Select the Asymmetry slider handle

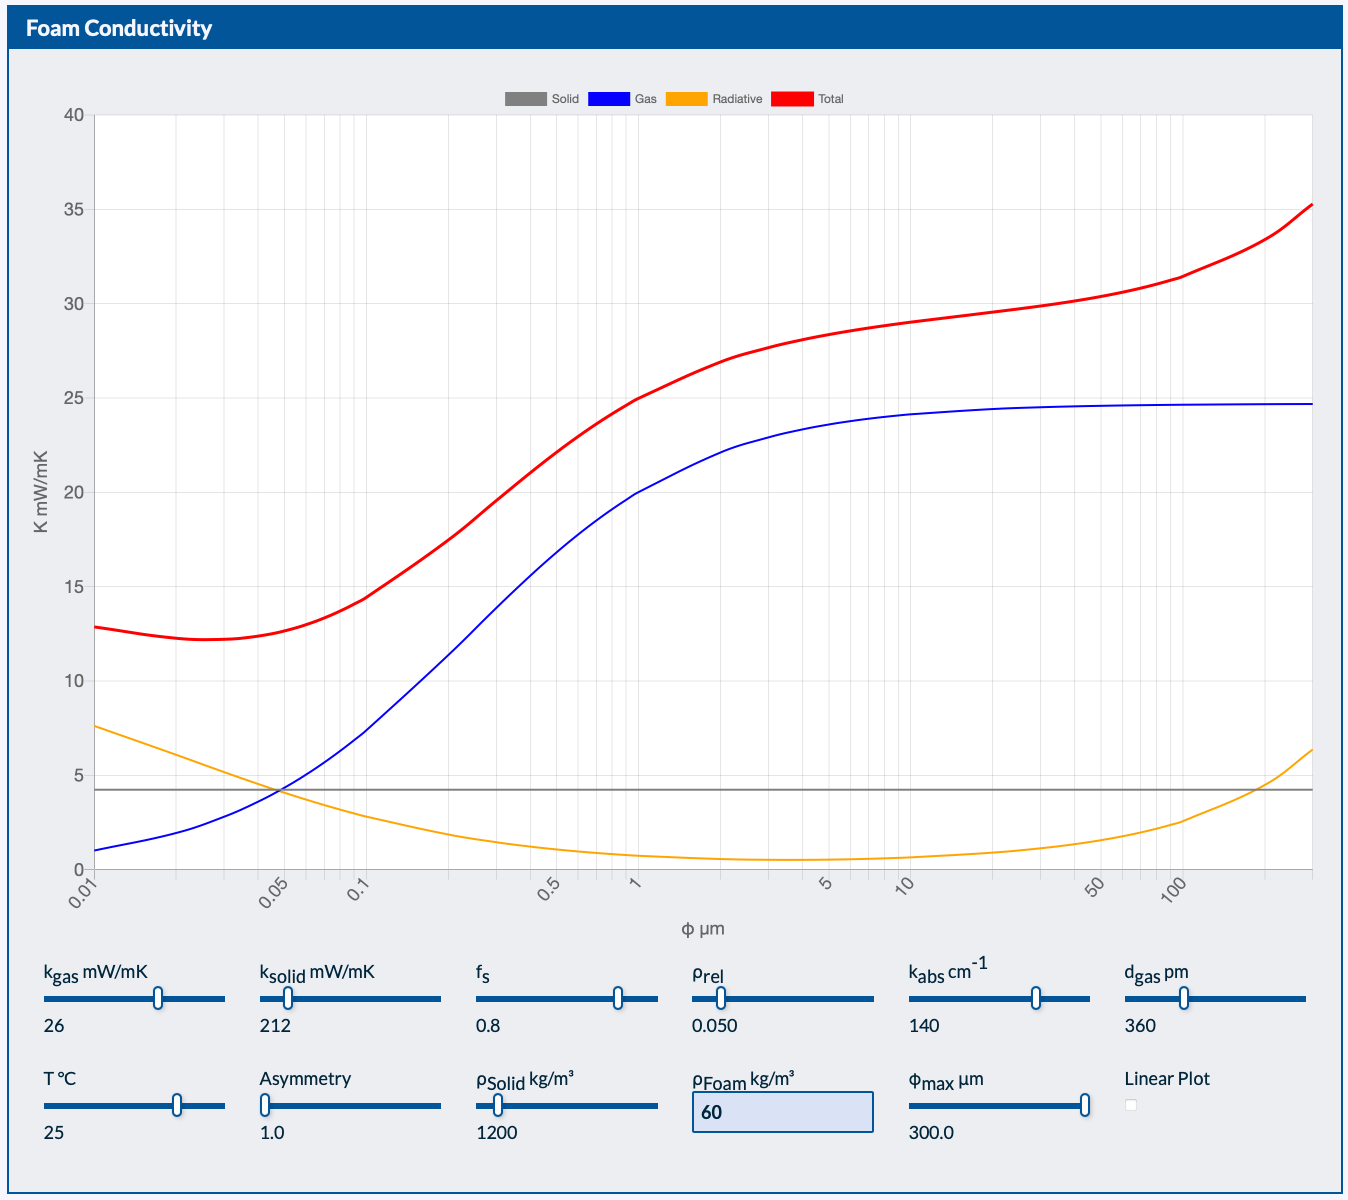click(265, 1105)
